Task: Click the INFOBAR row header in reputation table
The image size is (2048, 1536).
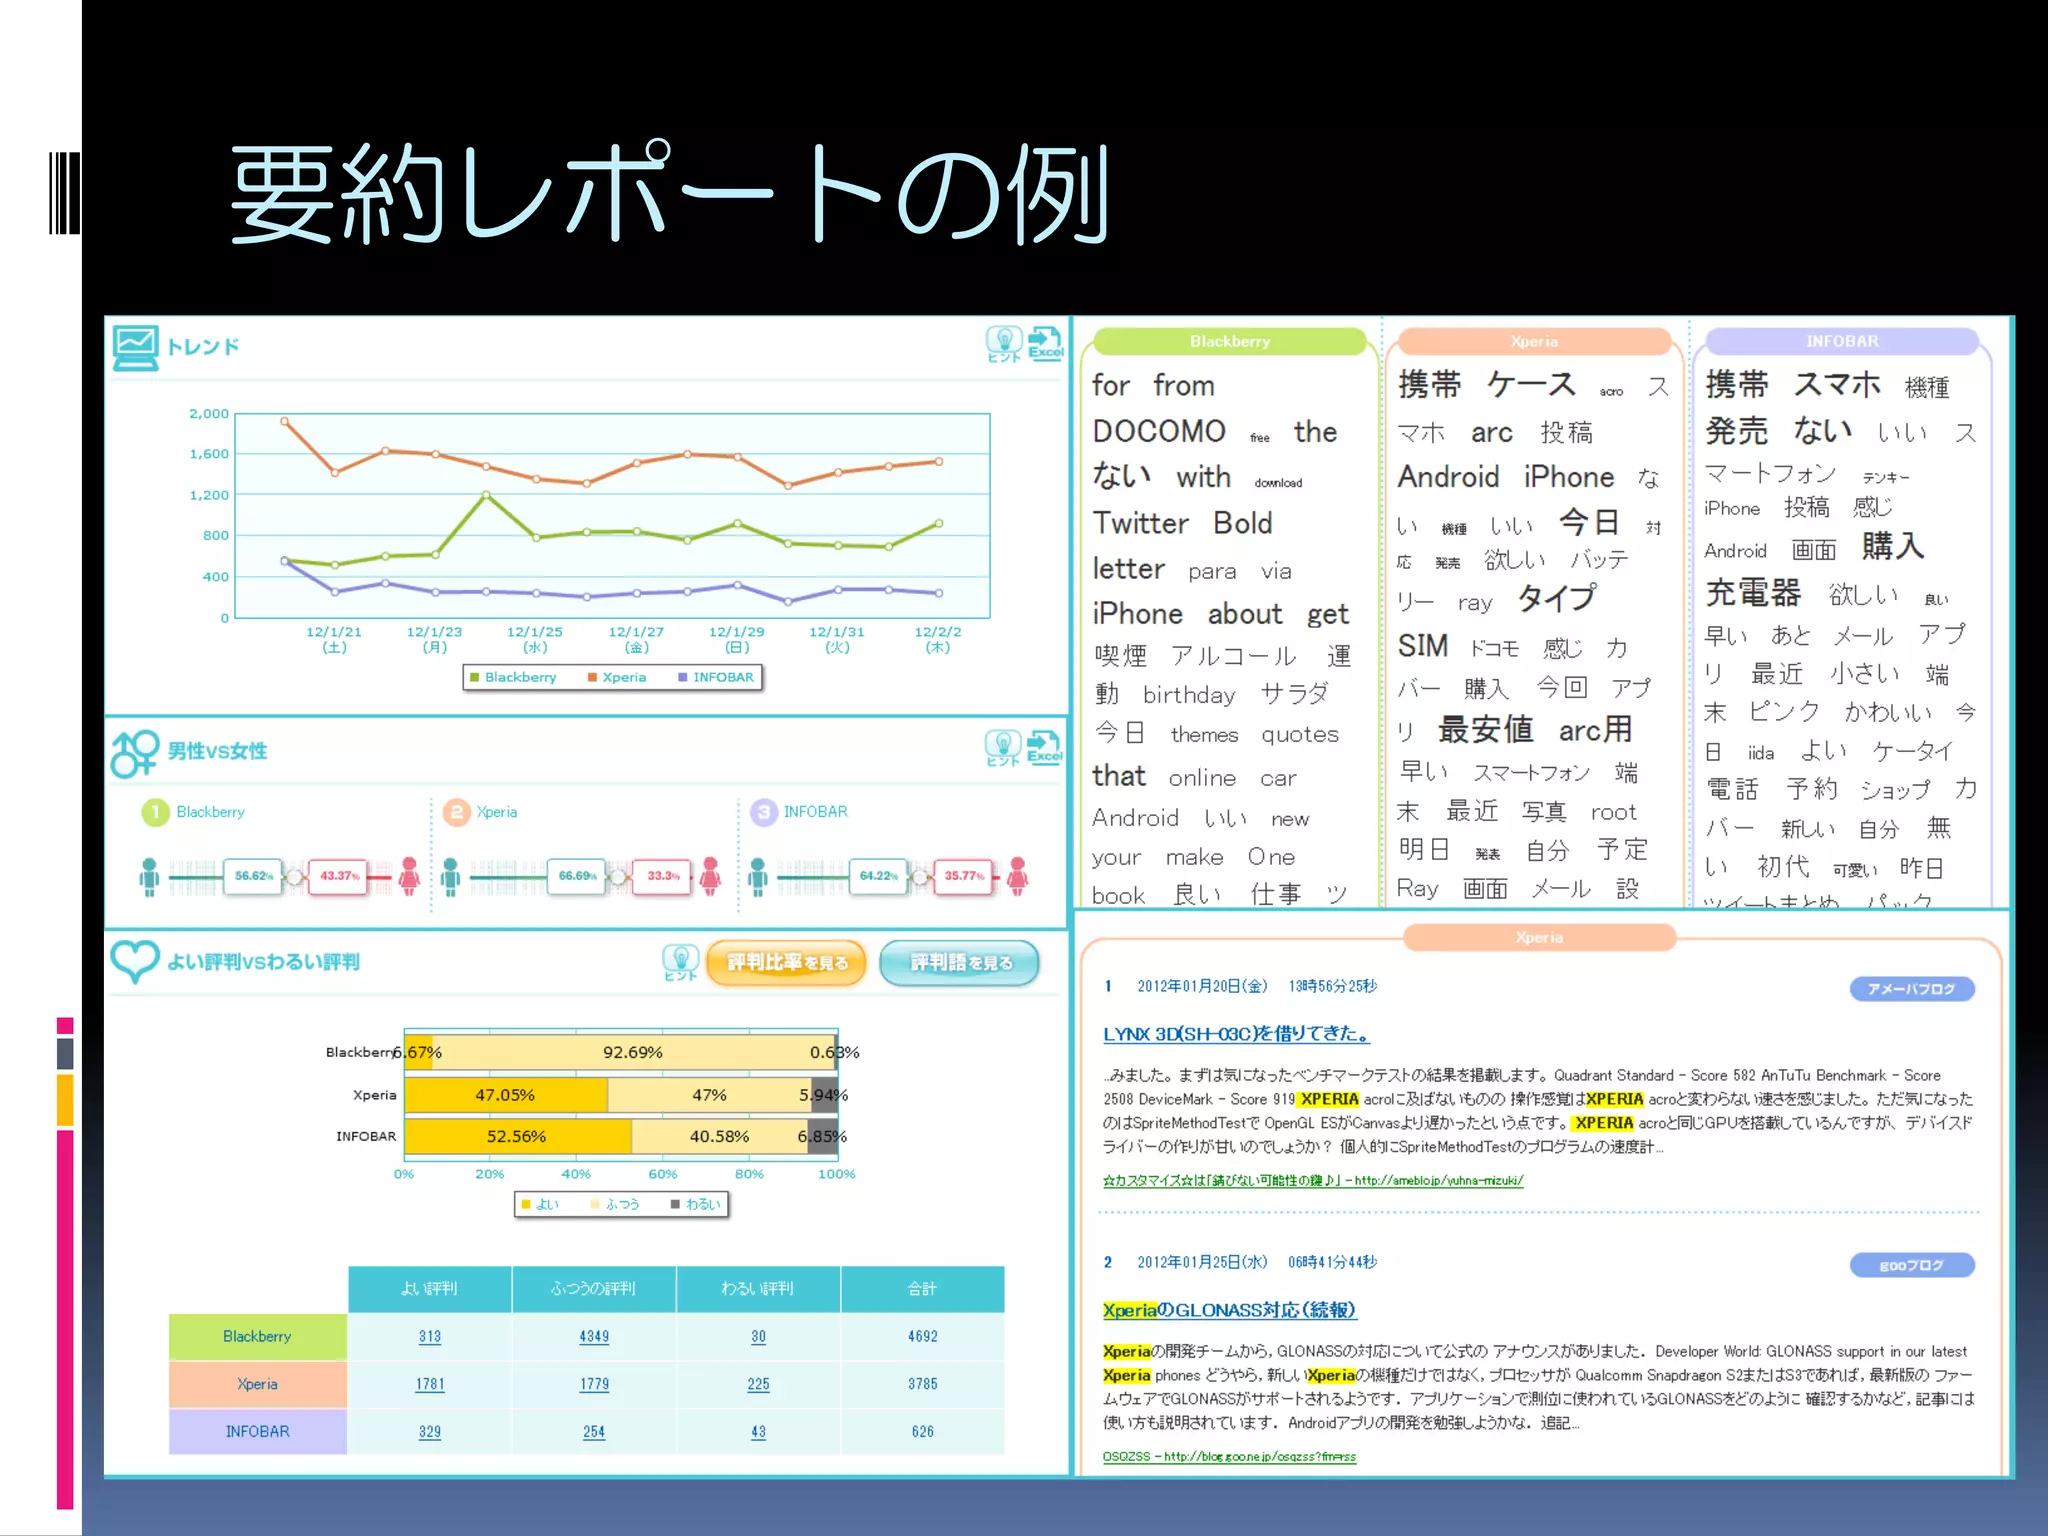Action: 257,1432
